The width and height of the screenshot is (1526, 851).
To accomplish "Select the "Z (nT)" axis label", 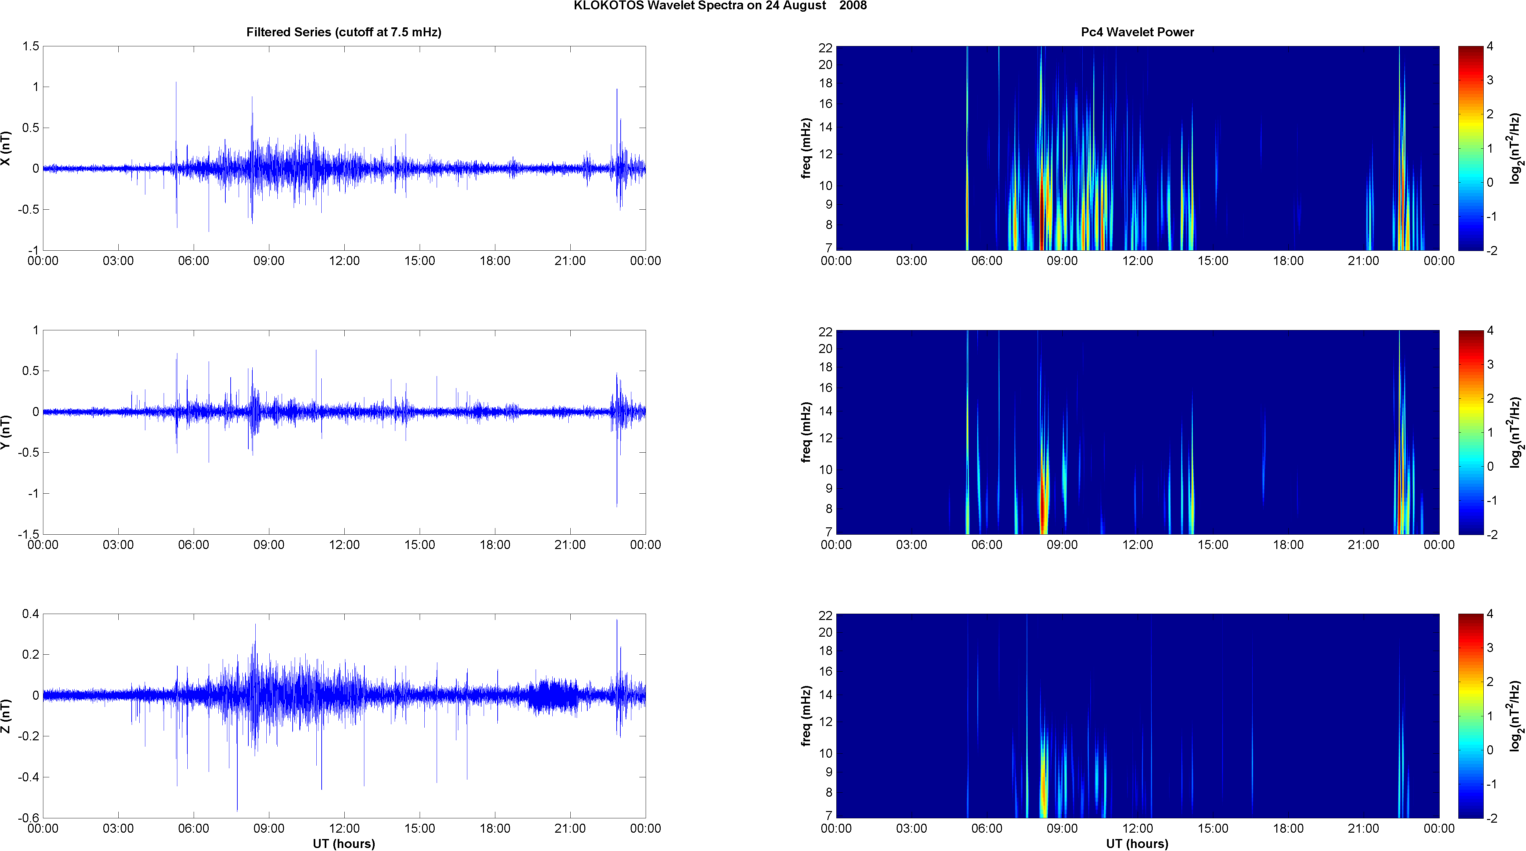I will 7,716.
